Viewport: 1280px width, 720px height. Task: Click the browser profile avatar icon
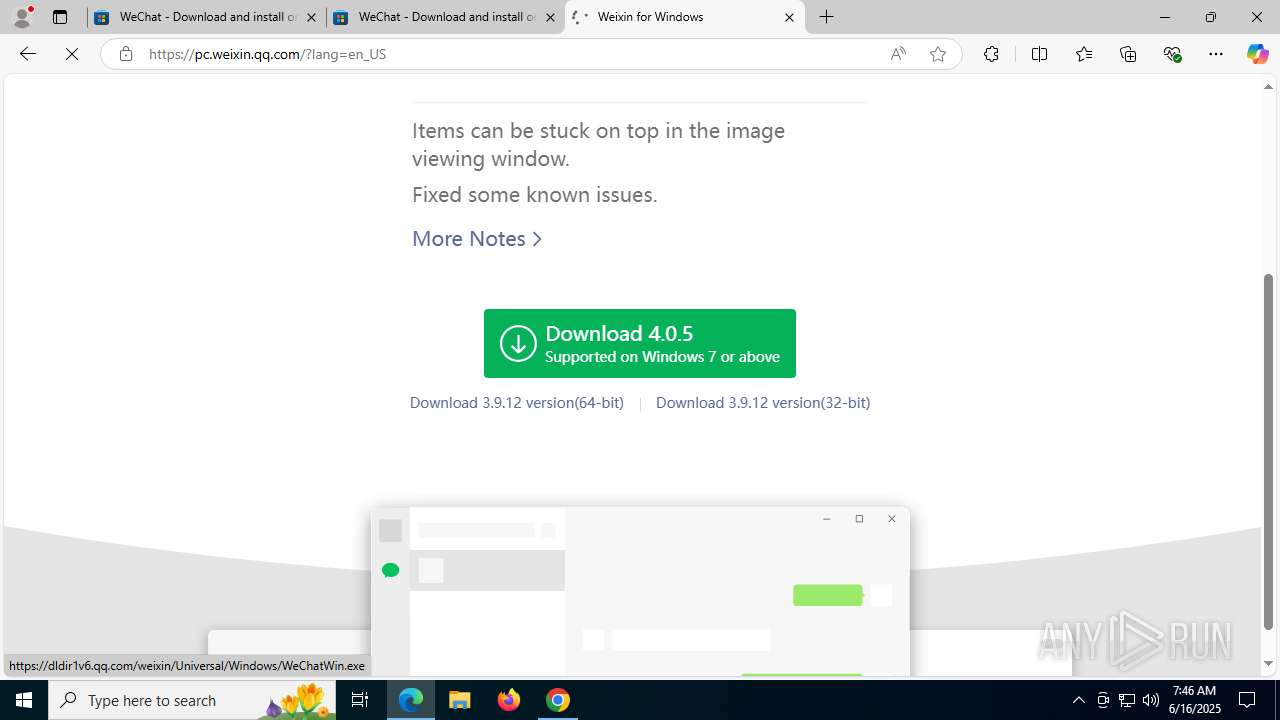click(x=22, y=17)
